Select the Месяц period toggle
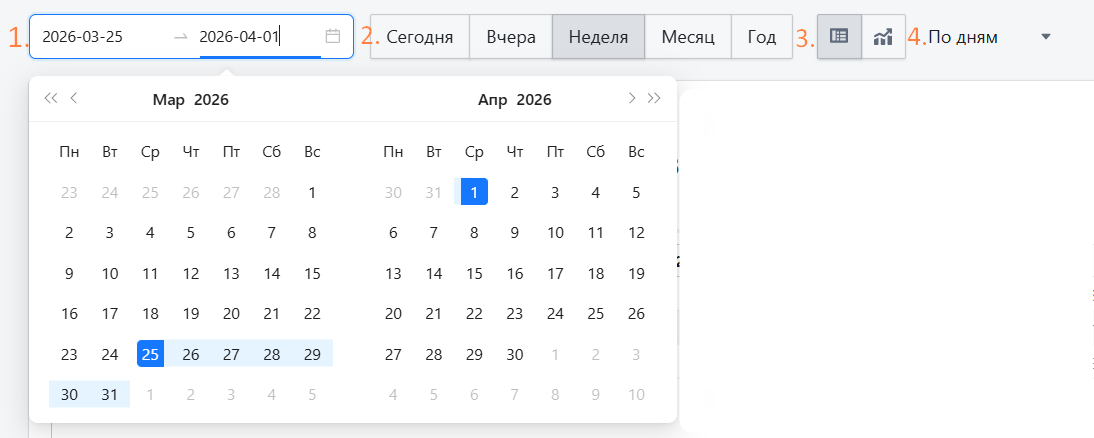This screenshot has height=438, width=1094. [x=688, y=37]
